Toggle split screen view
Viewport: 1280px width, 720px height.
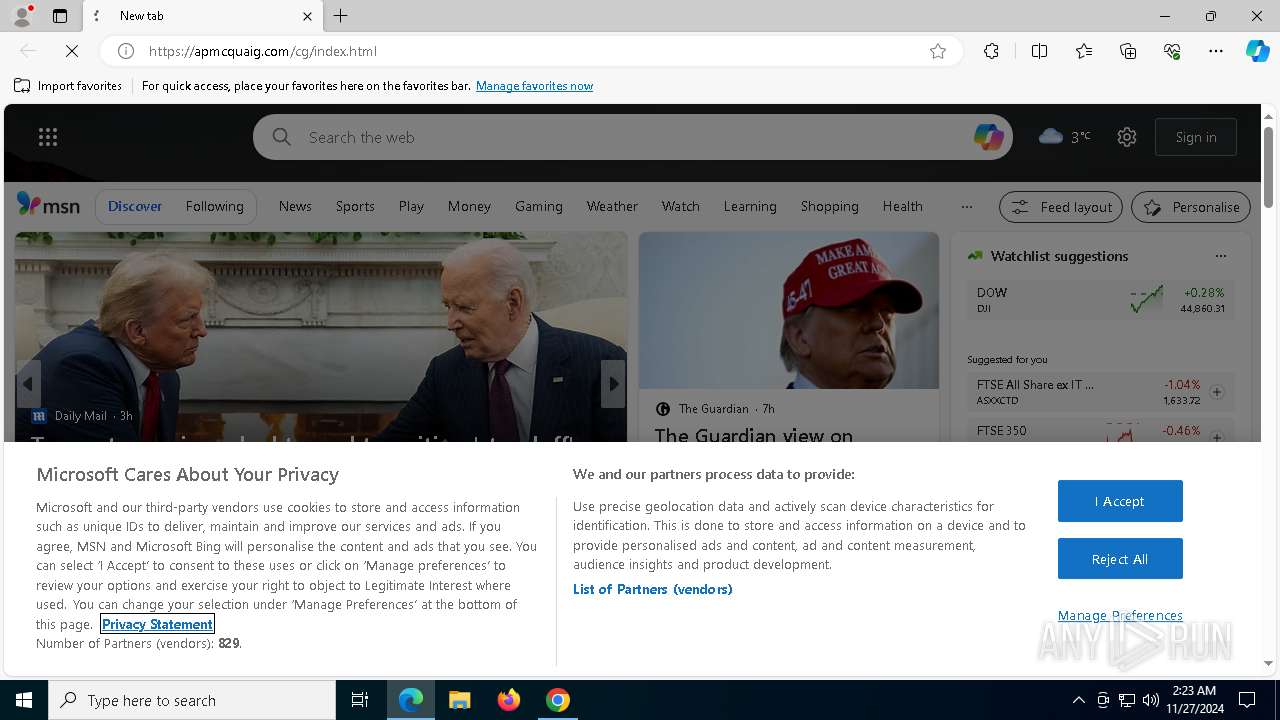pyautogui.click(x=1039, y=51)
